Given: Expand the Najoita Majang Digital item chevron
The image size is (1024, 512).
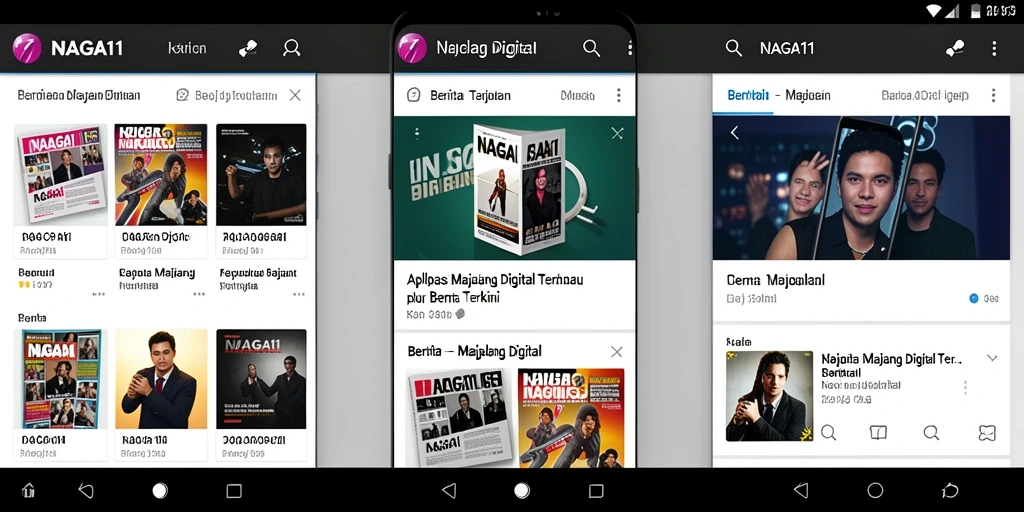Looking at the screenshot, I should 992,358.
